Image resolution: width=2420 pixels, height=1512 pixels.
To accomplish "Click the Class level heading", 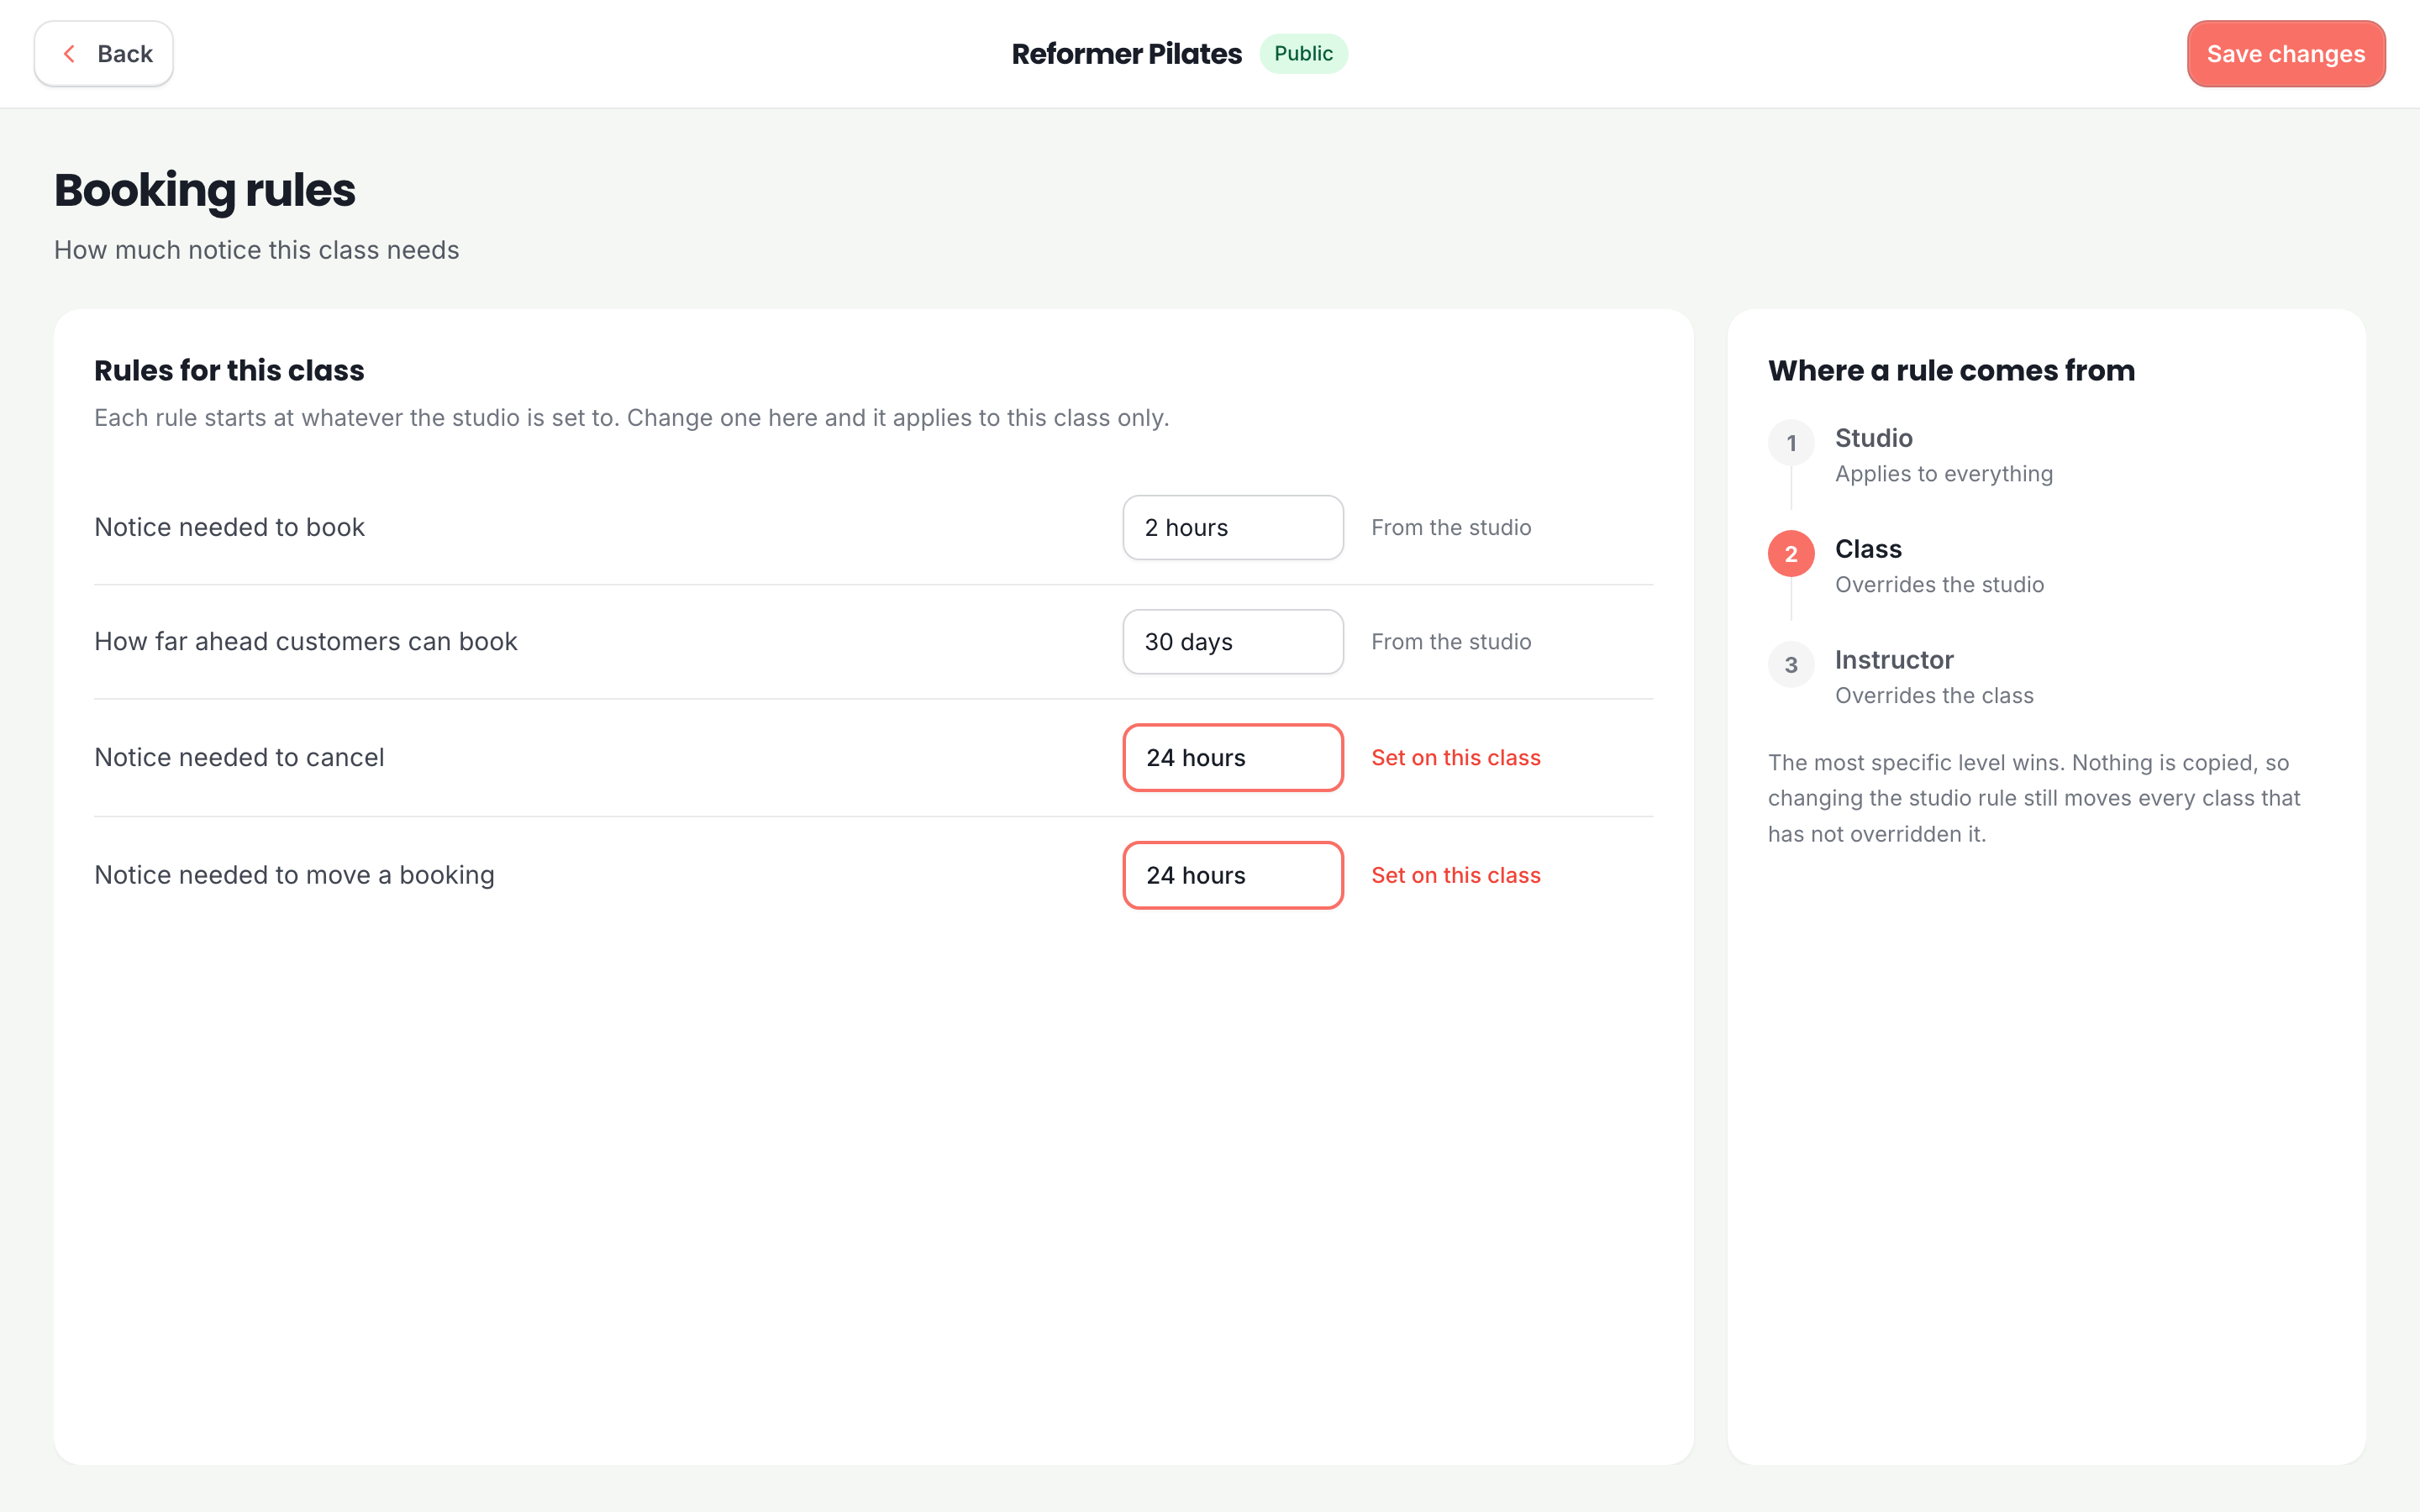I will [x=1868, y=549].
